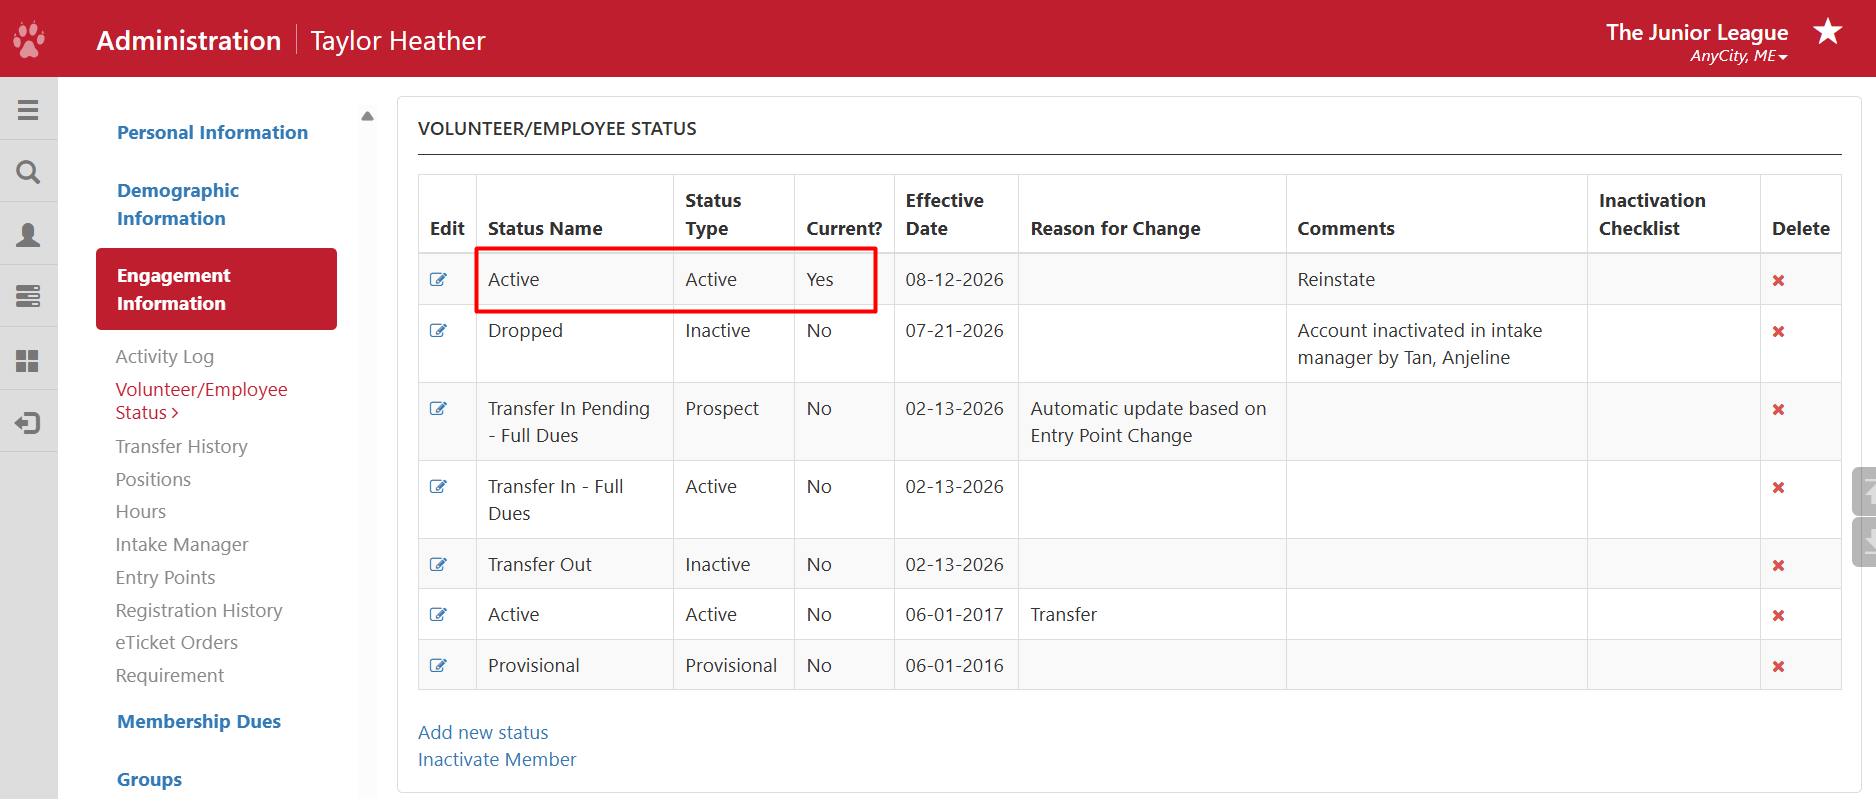Edit the Provisional status row
Screen dimensions: 1876x799
pos(438,666)
